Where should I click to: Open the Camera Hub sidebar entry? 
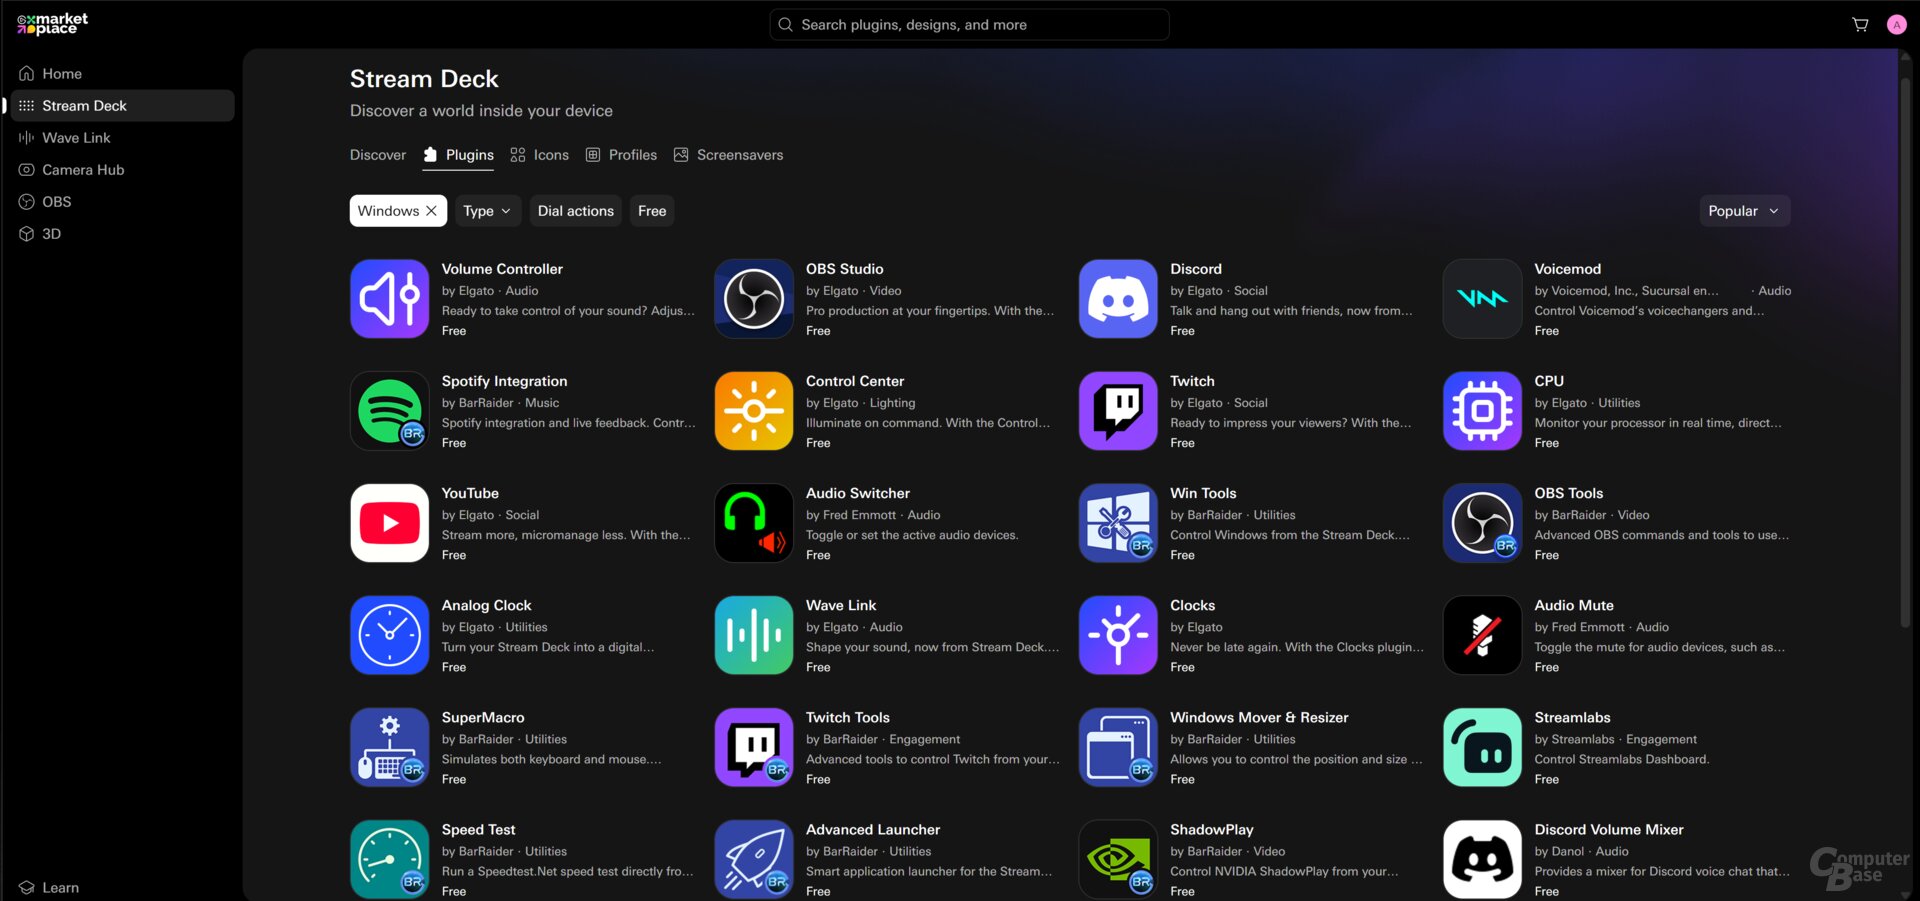point(84,169)
